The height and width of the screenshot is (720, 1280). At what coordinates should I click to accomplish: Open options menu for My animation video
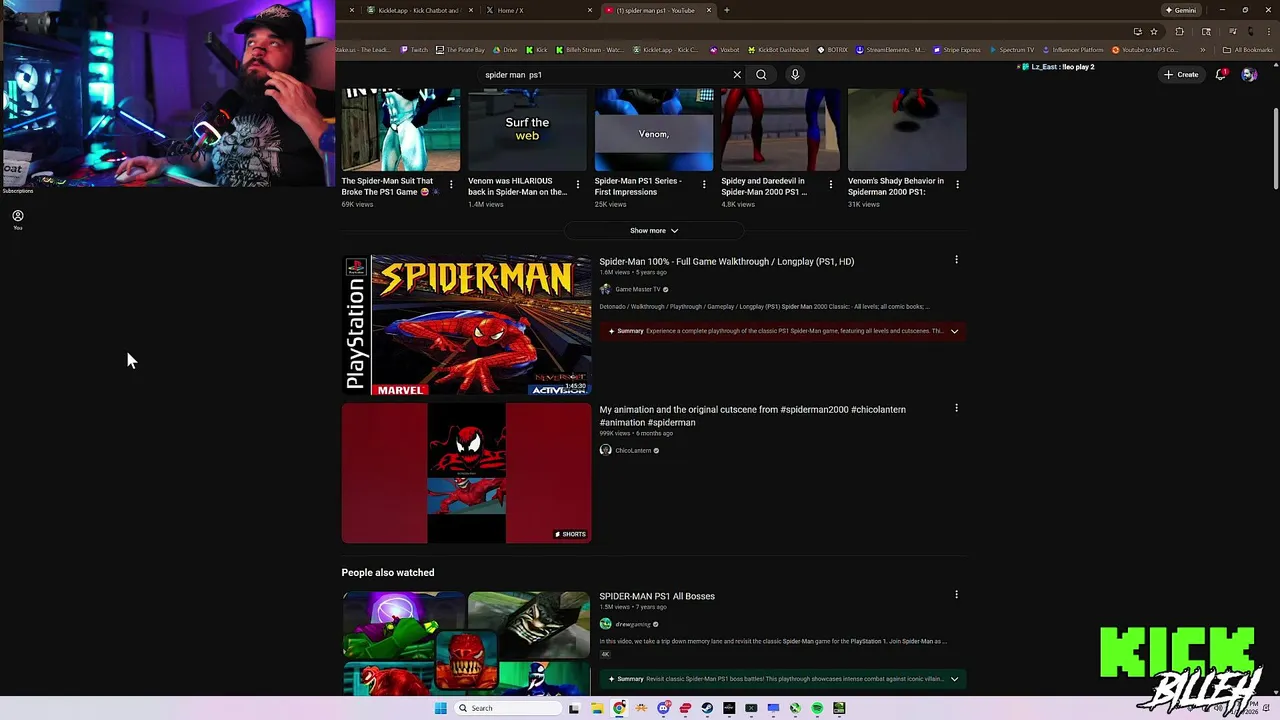click(x=956, y=408)
